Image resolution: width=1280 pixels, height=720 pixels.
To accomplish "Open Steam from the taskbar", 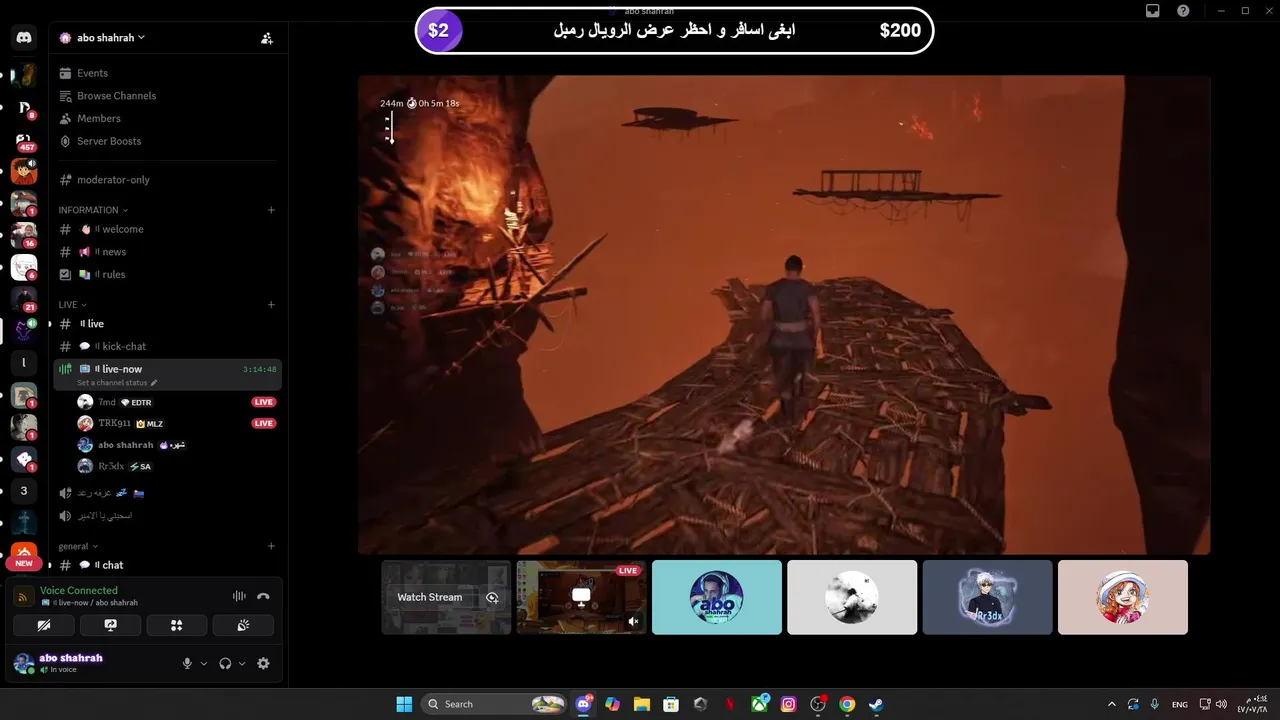I will click(x=876, y=704).
